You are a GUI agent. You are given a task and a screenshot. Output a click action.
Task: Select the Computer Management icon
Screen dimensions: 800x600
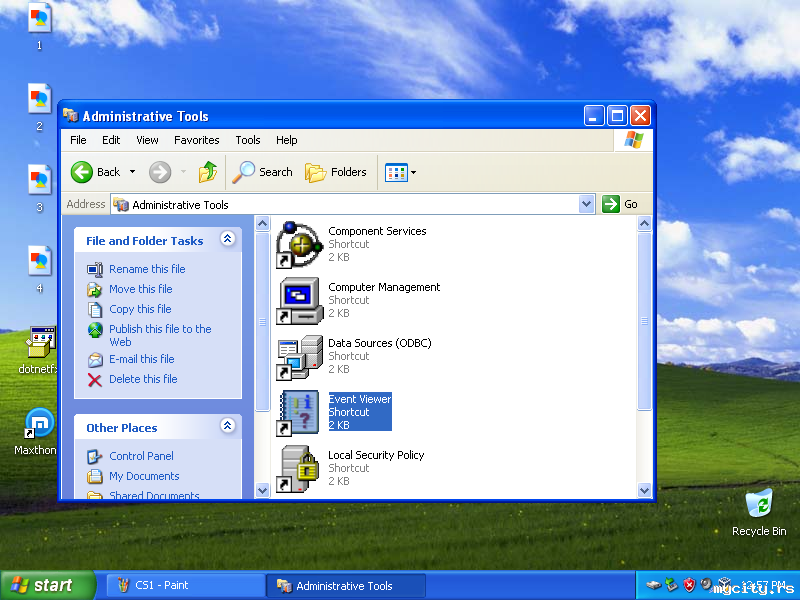(x=298, y=300)
